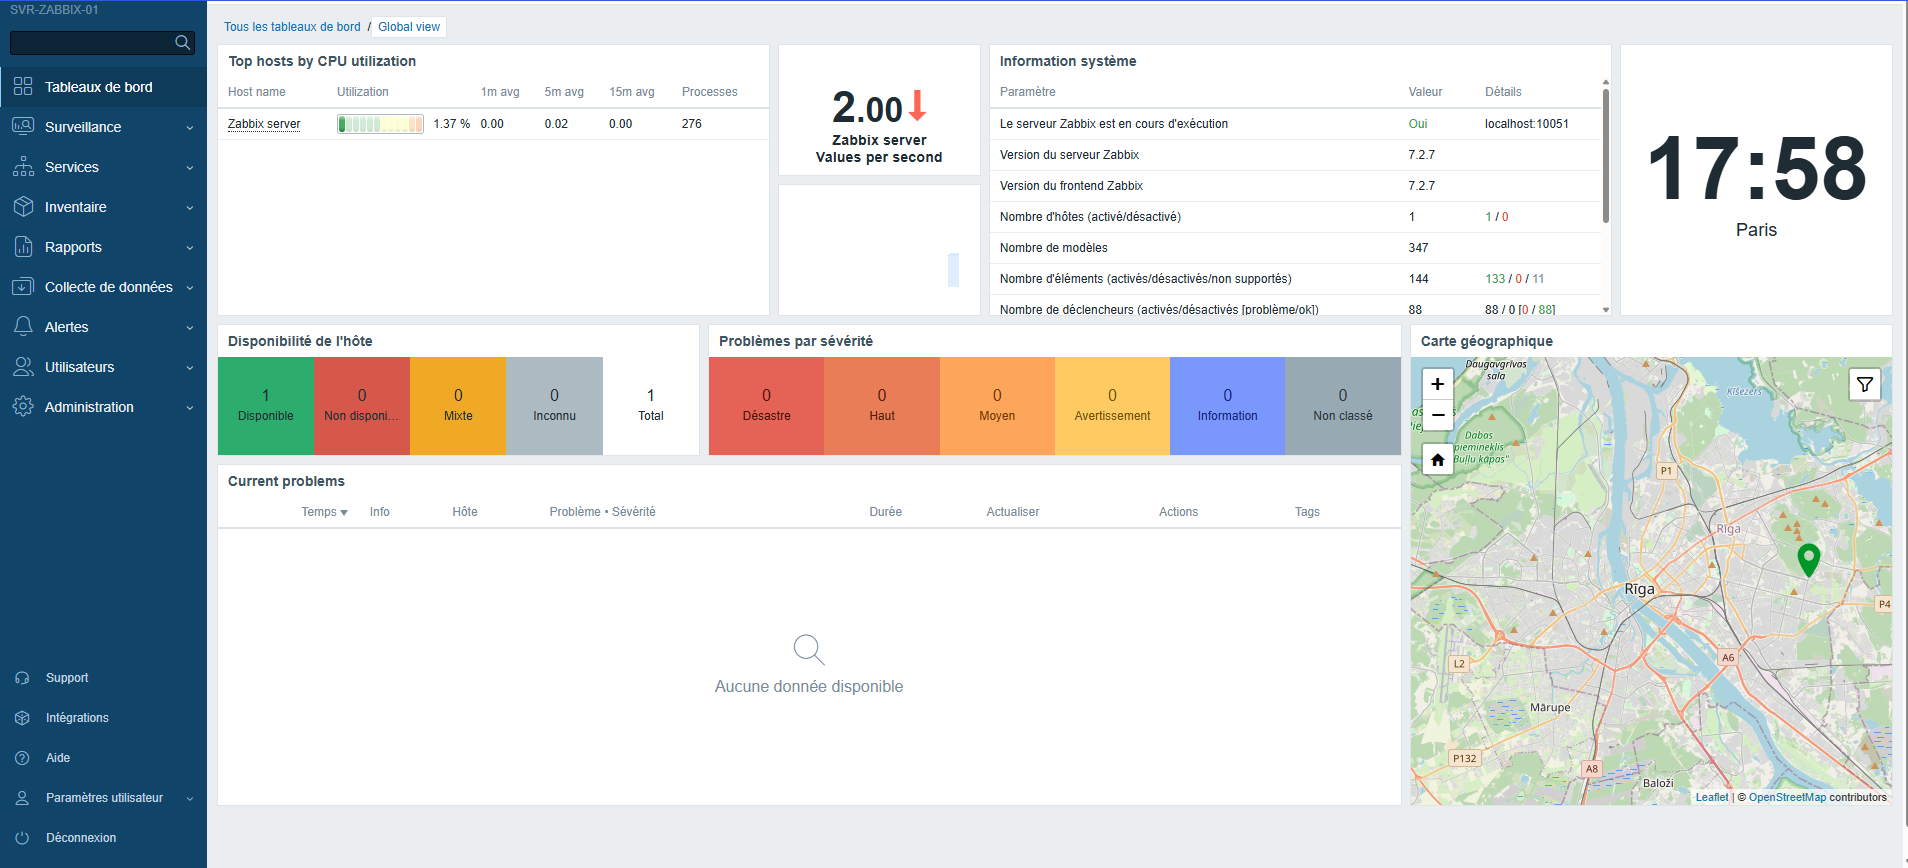Click the Support headset icon
Viewport: 1908px width, 868px height.
[x=22, y=678]
